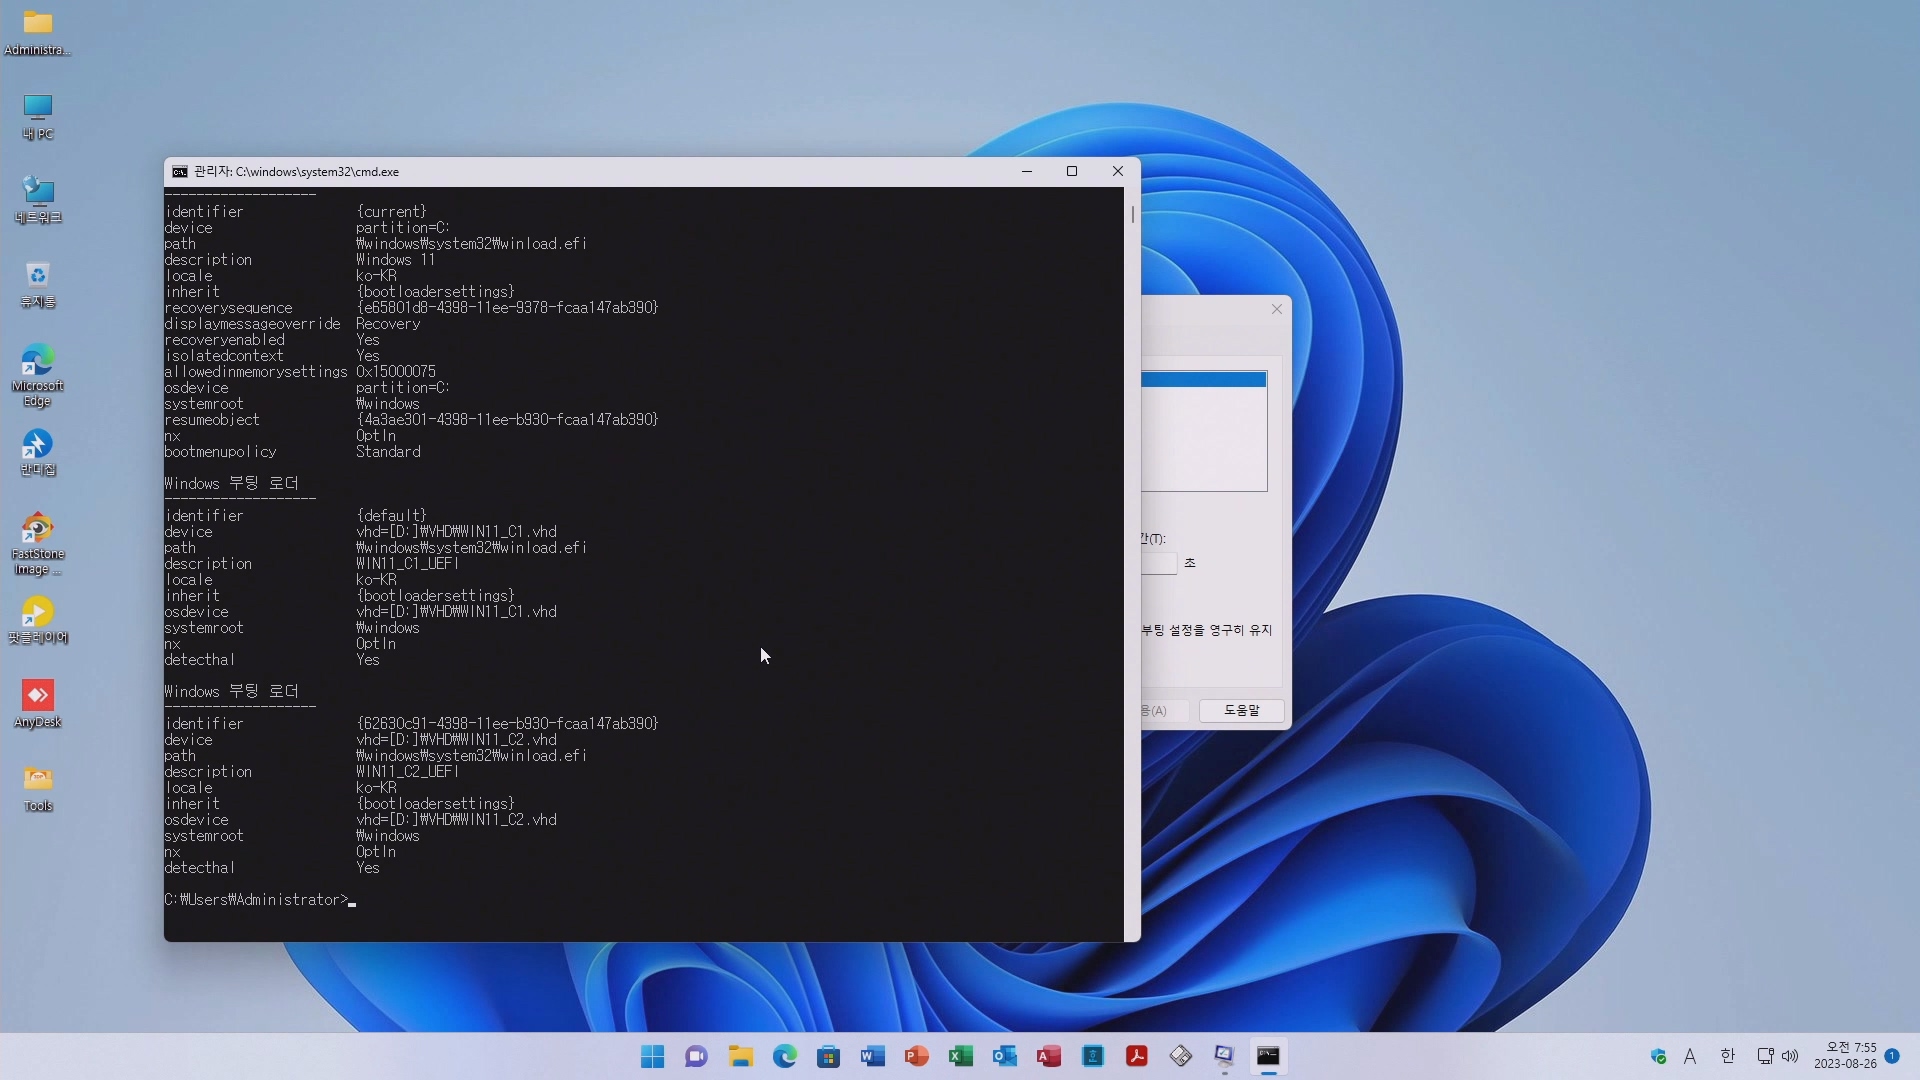Open PowerPoint from the taskbar
Screen dimensions: 1920x1080
point(916,1056)
